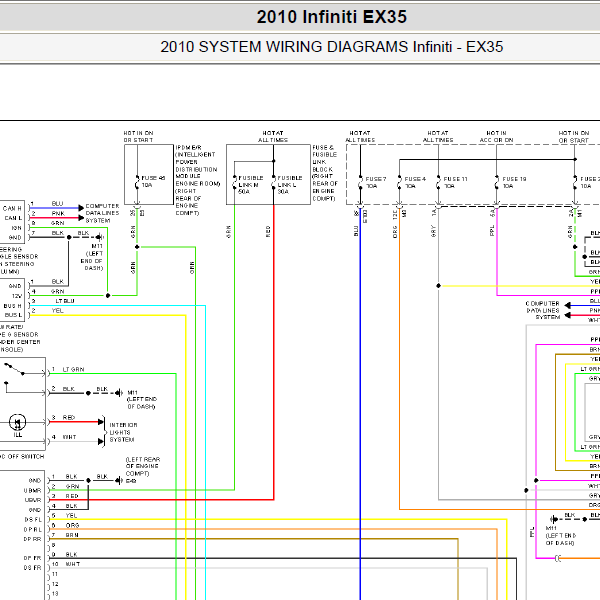The image size is (600, 600).
Task: Click the arrowhead on the blue CAN H wire
Action: click(81, 208)
